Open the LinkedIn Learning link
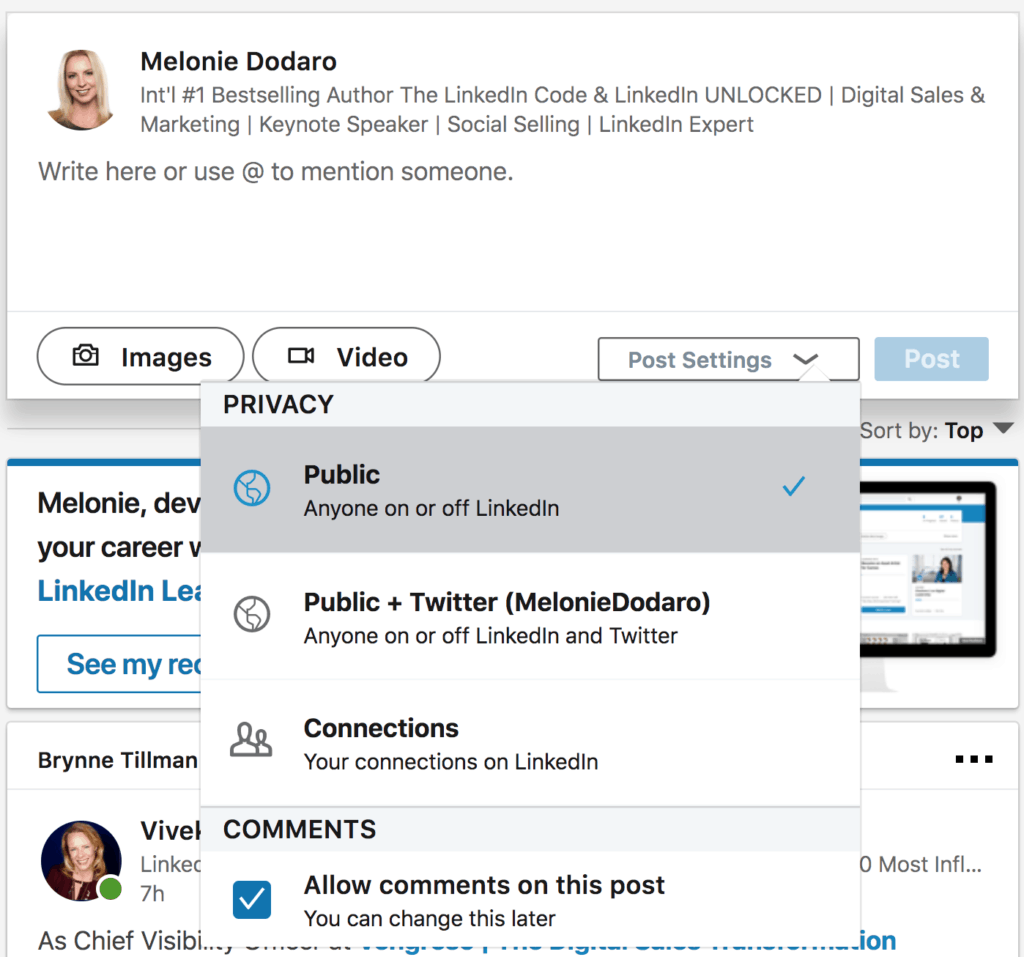1024x957 pixels. pos(119,591)
